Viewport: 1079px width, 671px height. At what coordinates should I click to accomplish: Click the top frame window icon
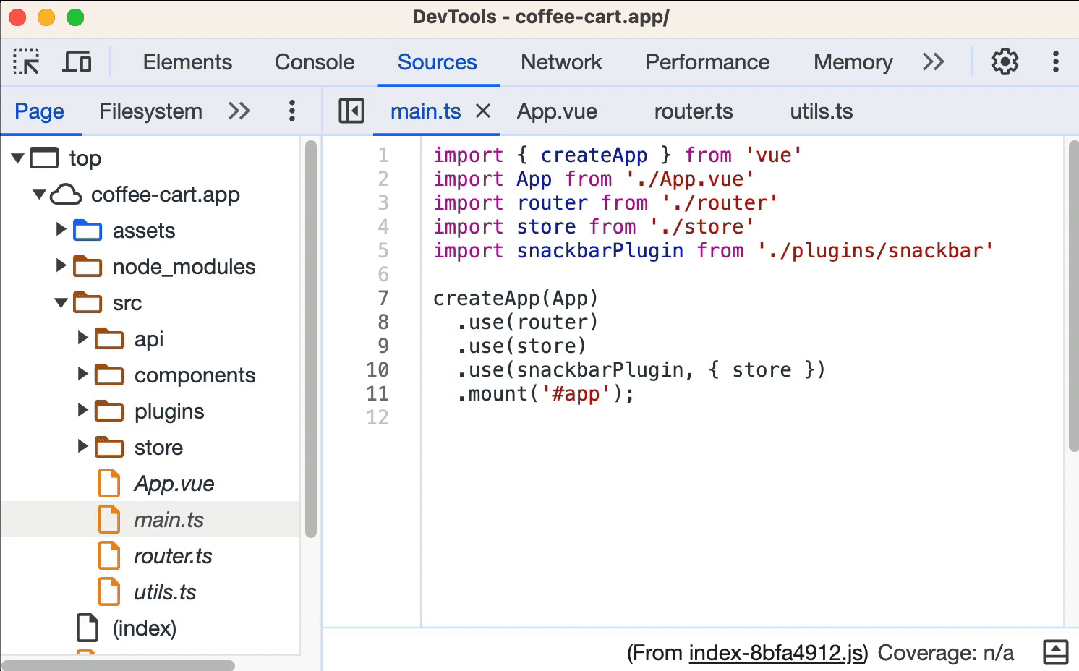pyautogui.click(x=45, y=158)
